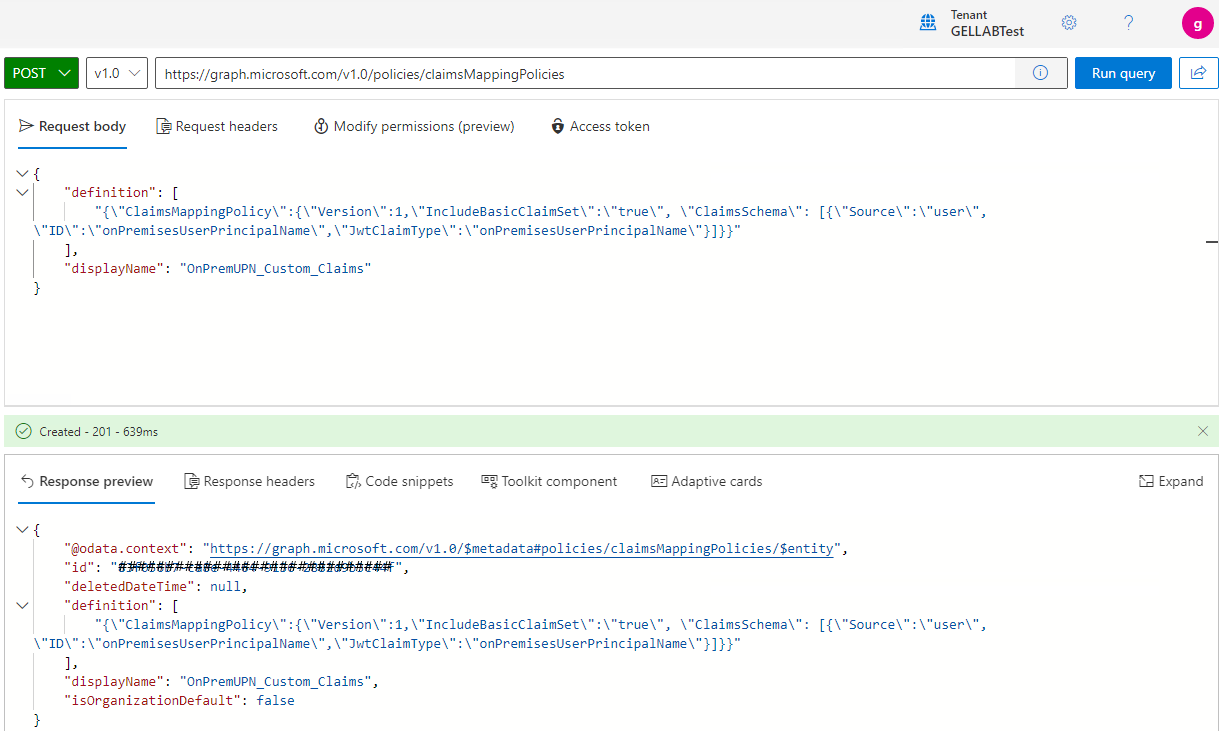Open Graph Explorer settings gear
This screenshot has width=1224, height=731.
tap(1069, 22)
